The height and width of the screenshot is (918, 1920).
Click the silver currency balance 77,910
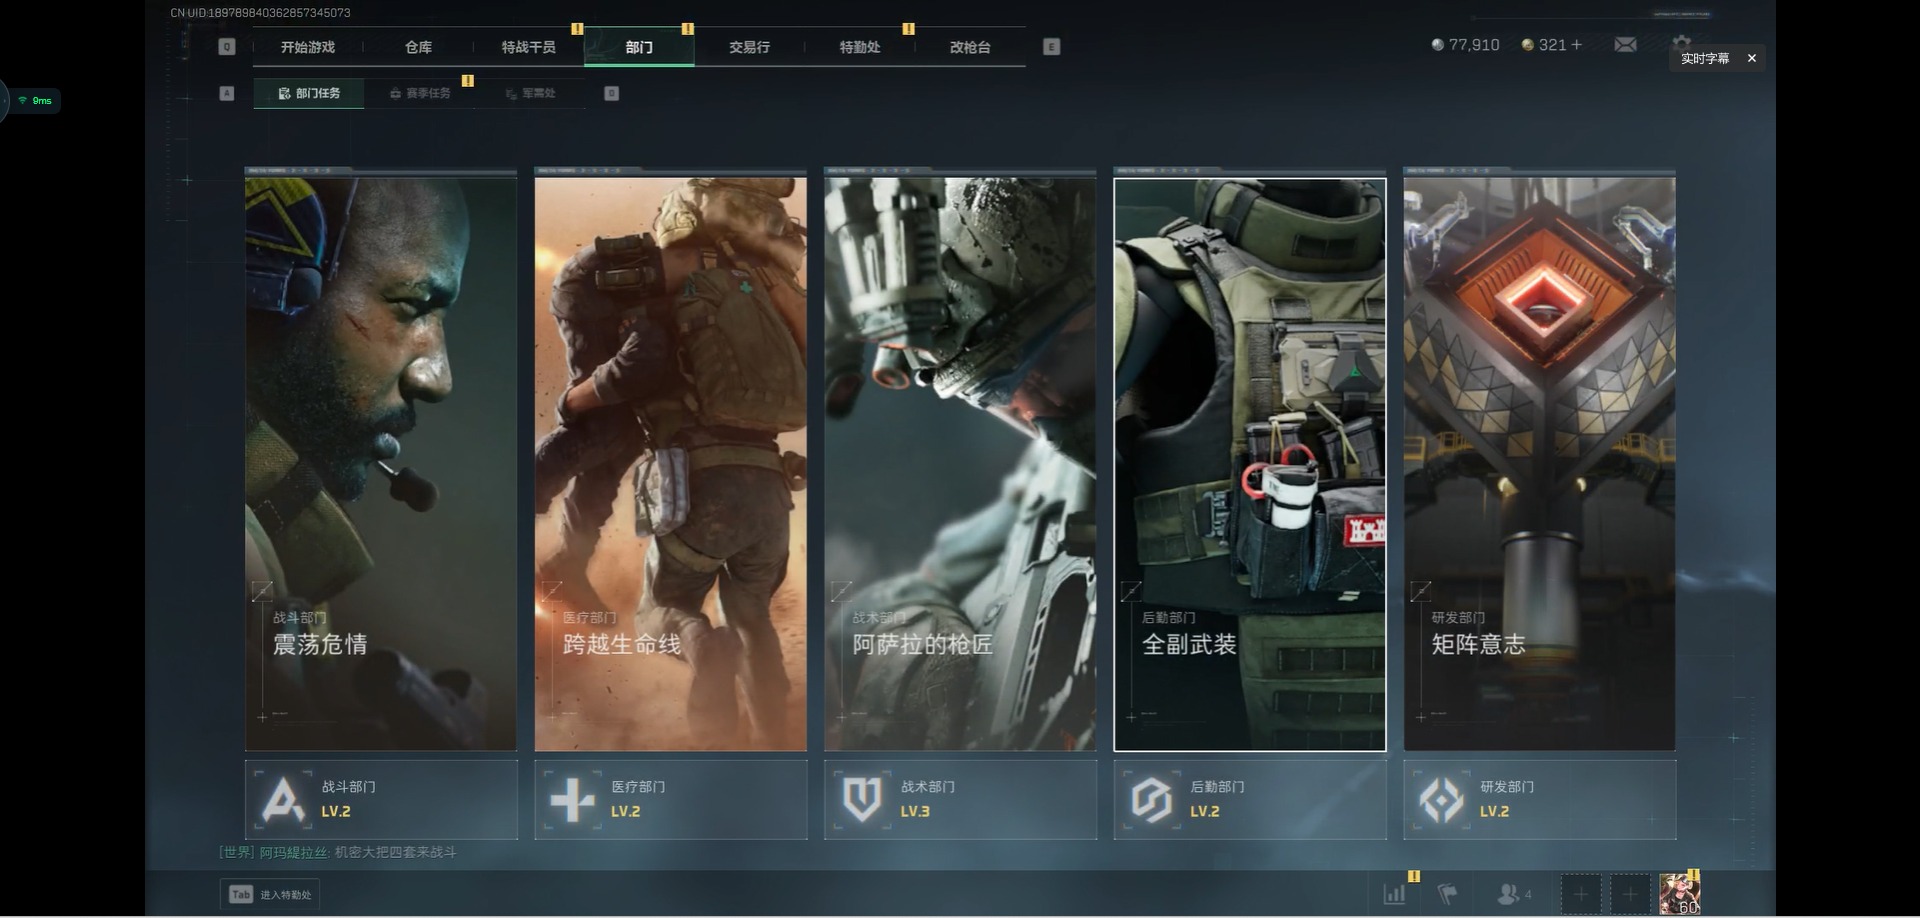(x=1466, y=45)
